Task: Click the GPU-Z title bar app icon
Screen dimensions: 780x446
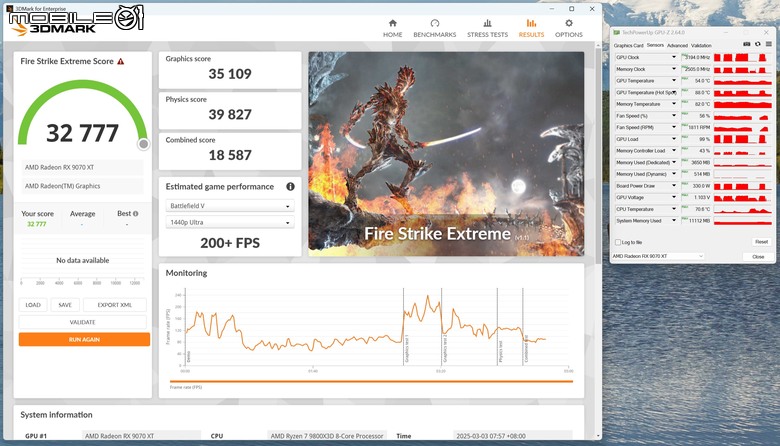Action: pyautogui.click(x=617, y=32)
